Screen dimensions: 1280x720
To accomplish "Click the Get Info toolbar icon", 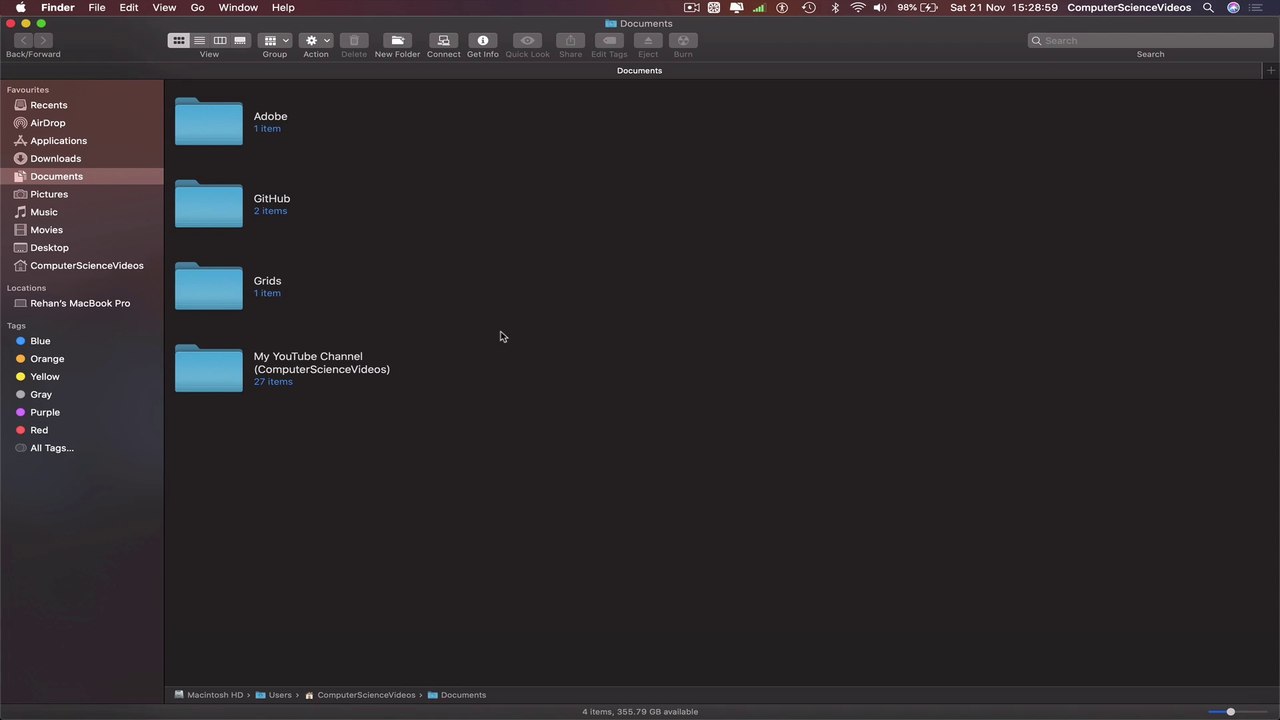I will [x=483, y=41].
